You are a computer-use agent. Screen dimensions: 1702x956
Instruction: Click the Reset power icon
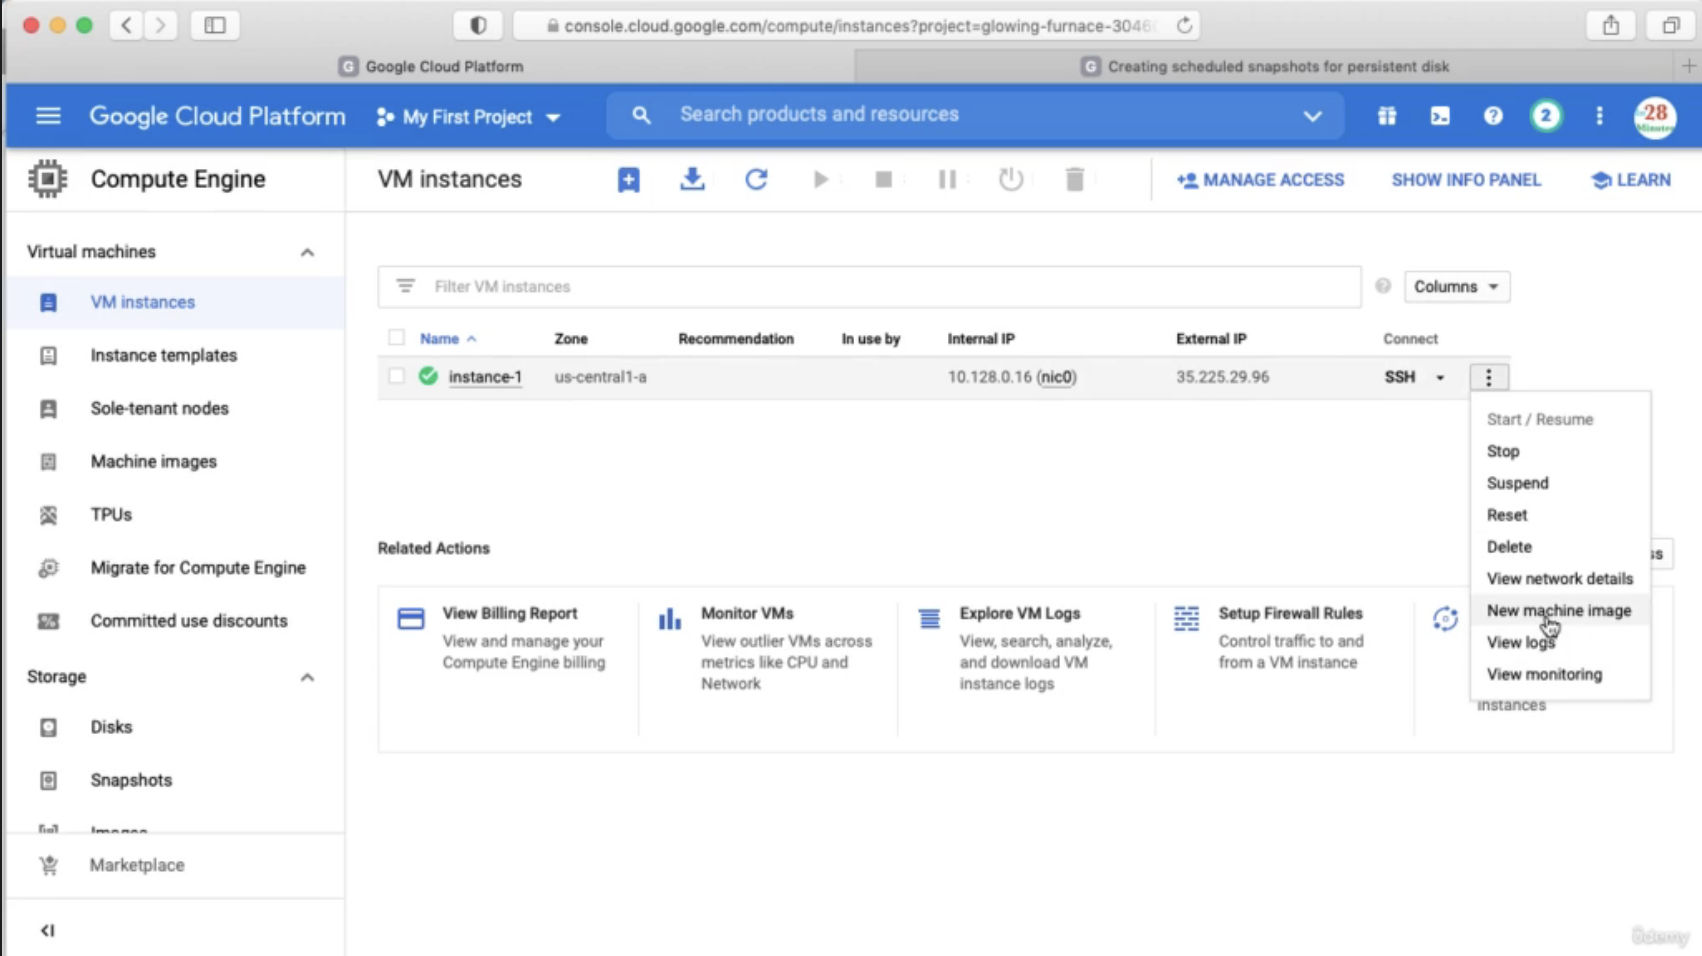pos(1011,180)
